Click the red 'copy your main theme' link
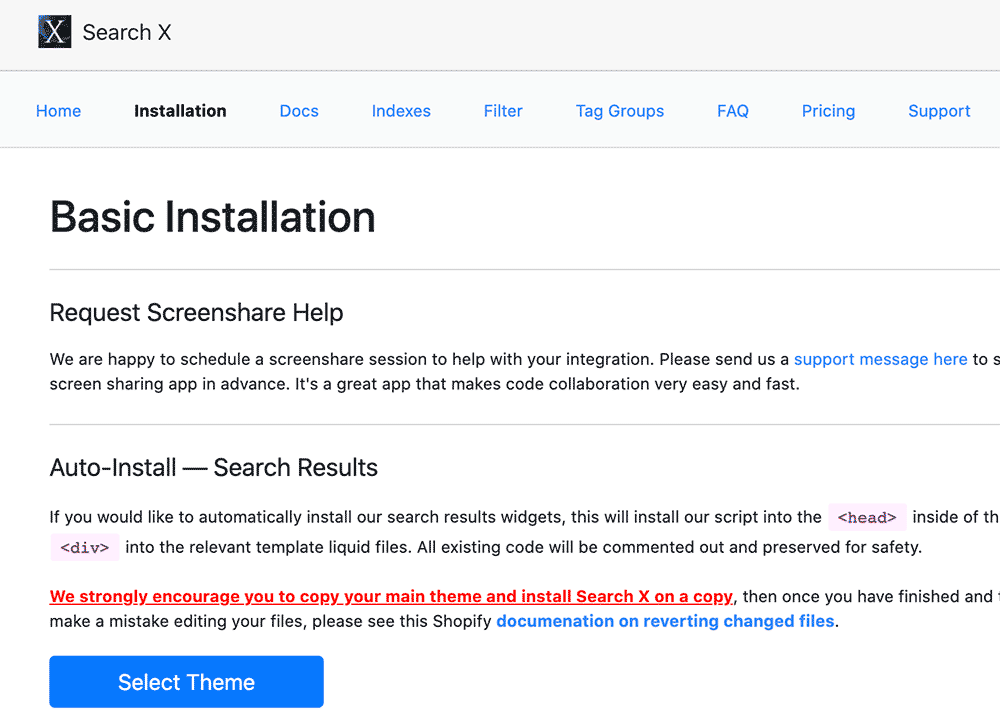The image size is (1000, 727). click(x=391, y=596)
